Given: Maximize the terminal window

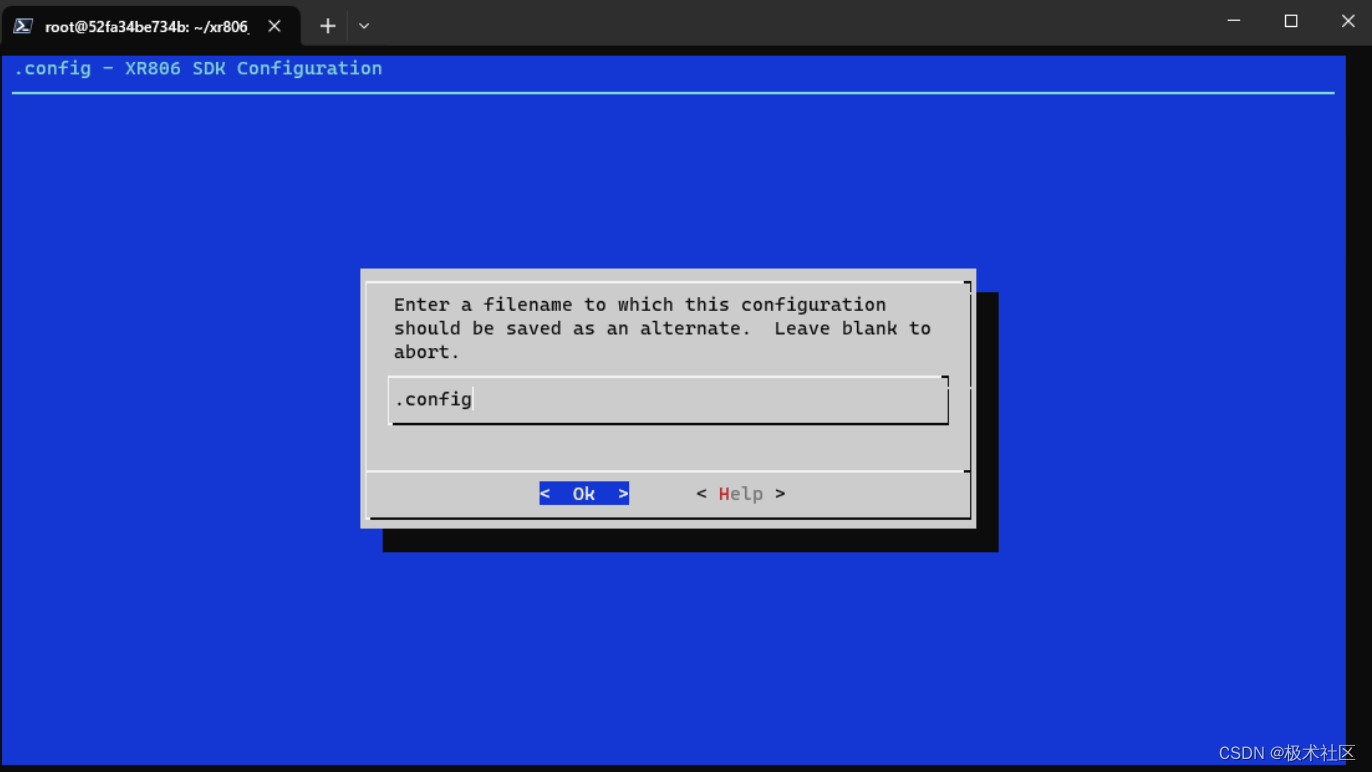Looking at the screenshot, I should tap(1291, 21).
